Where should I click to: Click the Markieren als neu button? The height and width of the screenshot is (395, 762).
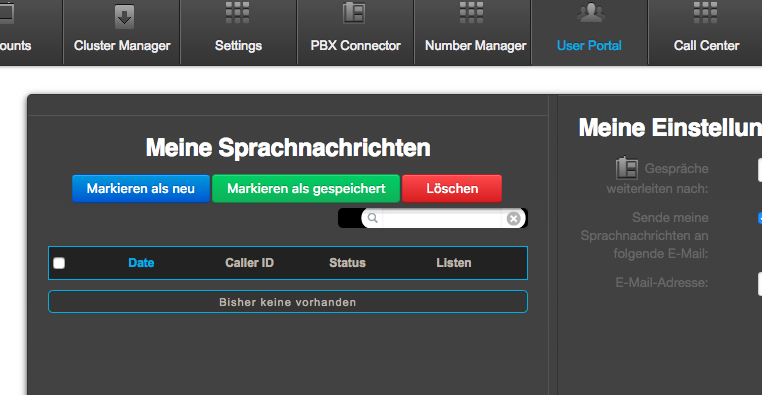(x=141, y=189)
